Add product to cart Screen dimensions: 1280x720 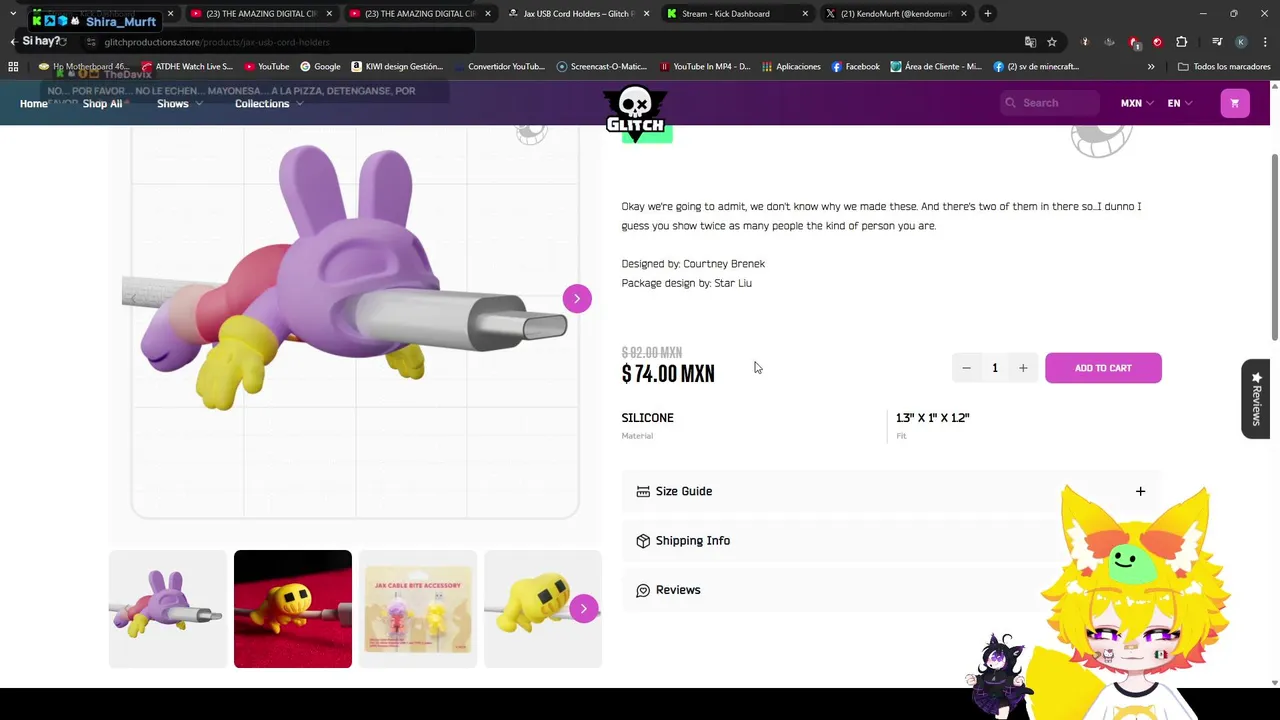click(x=1103, y=368)
